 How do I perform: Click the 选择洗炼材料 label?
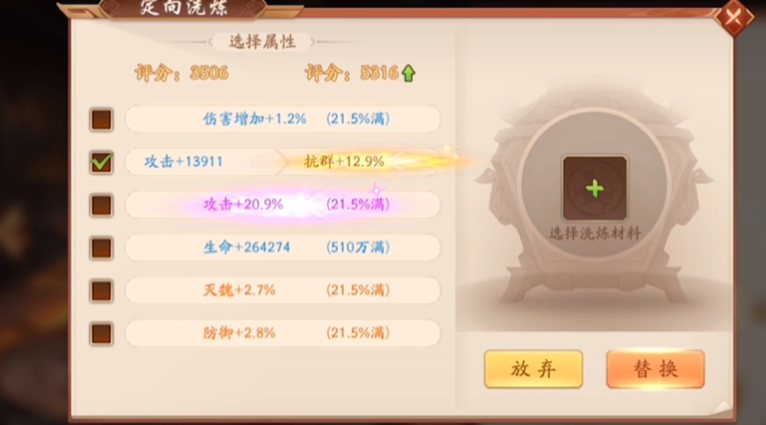click(x=595, y=233)
